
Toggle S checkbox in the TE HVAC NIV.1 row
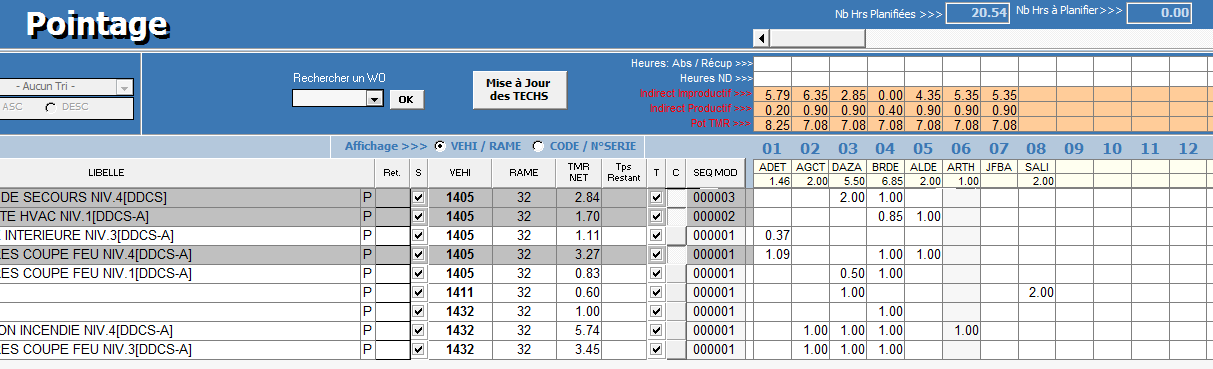pyautogui.click(x=418, y=217)
